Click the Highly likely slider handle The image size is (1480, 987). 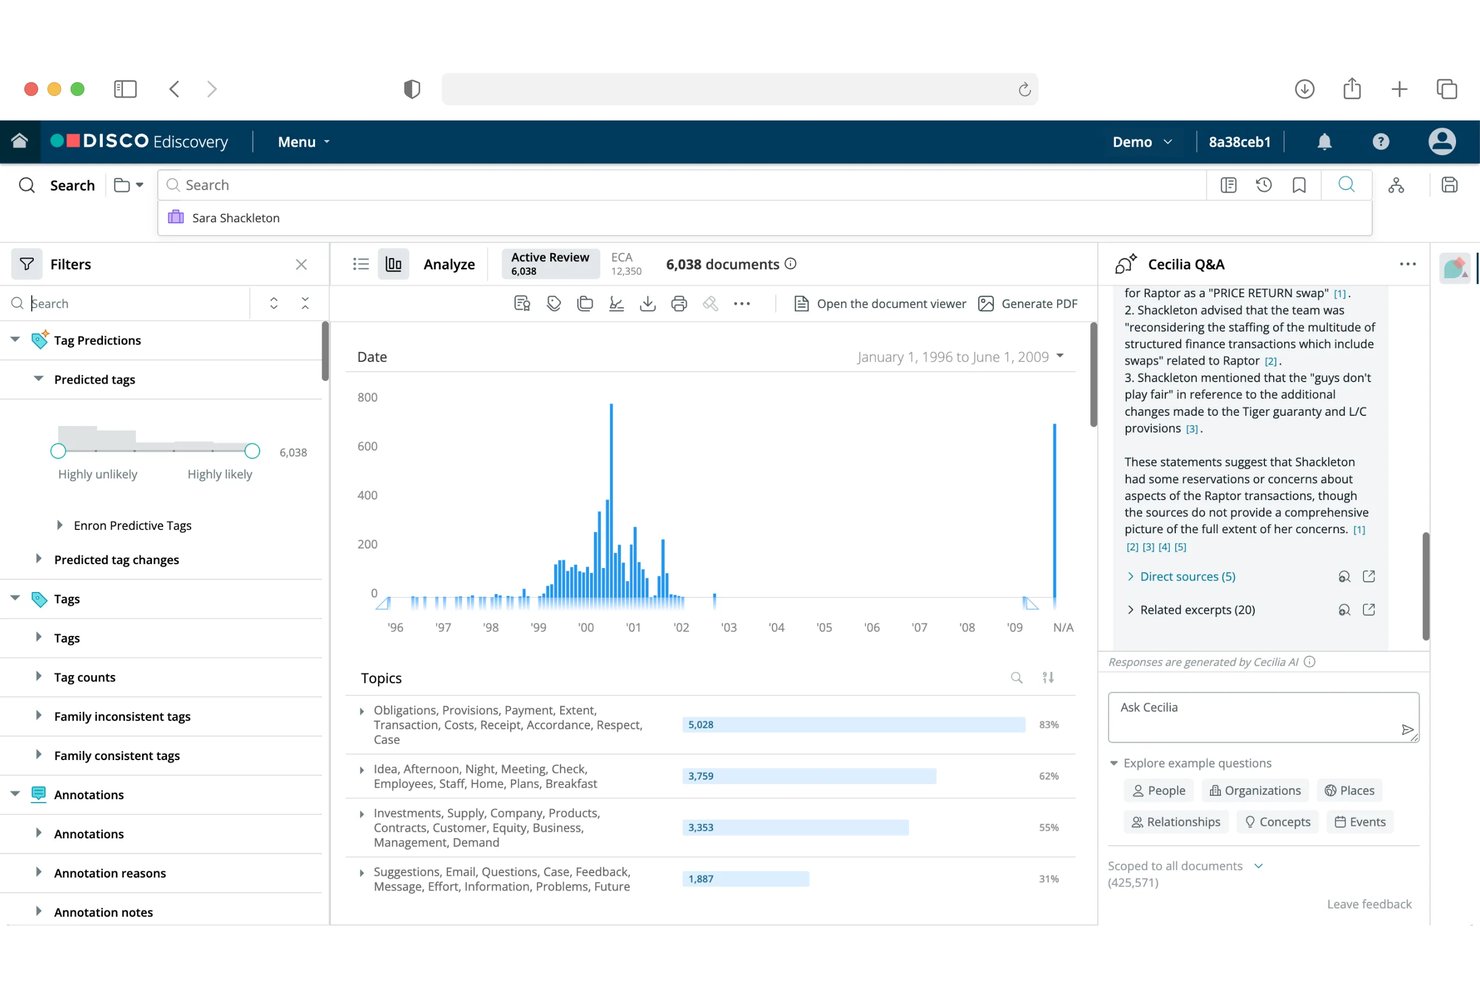pos(252,451)
